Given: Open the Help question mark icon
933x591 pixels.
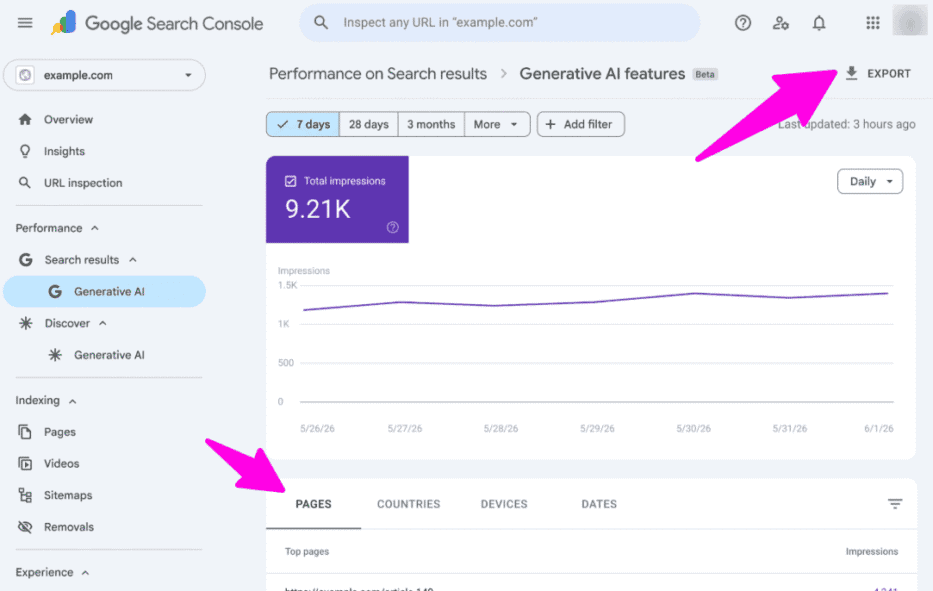Looking at the screenshot, I should pyautogui.click(x=743, y=23).
